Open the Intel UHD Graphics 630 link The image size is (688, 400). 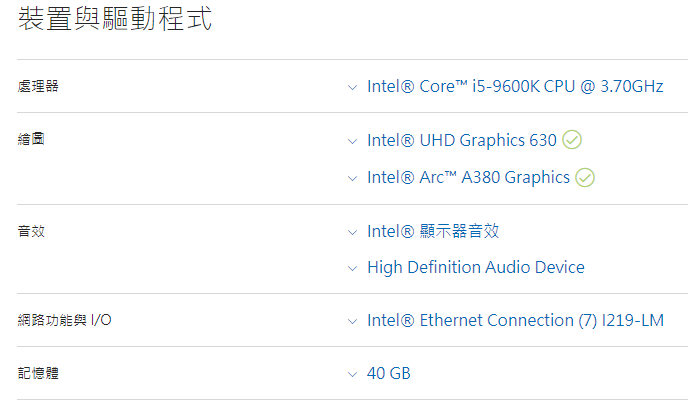tap(461, 140)
